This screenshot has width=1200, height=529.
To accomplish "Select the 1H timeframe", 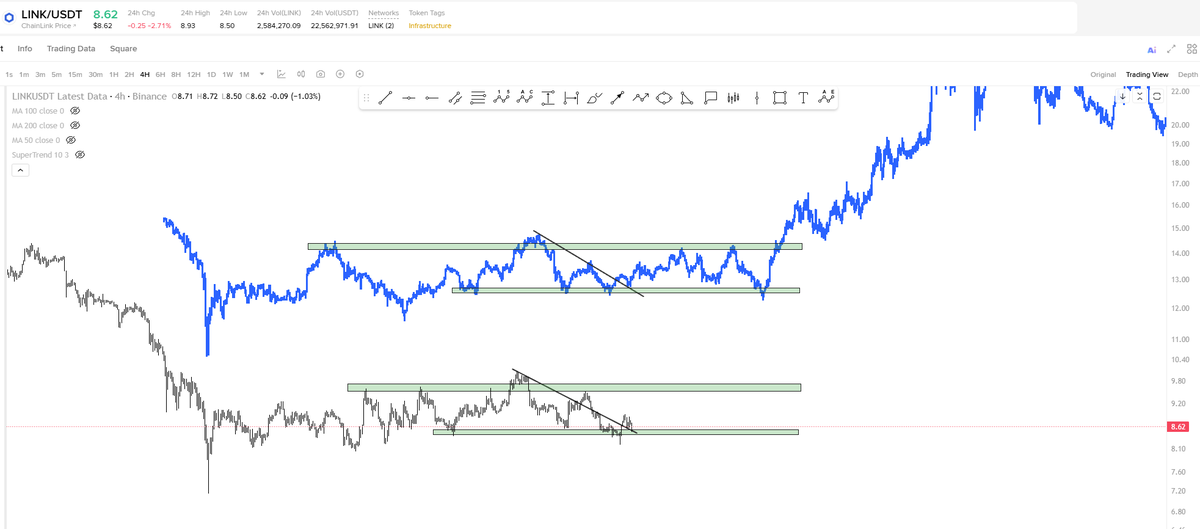I will (114, 74).
